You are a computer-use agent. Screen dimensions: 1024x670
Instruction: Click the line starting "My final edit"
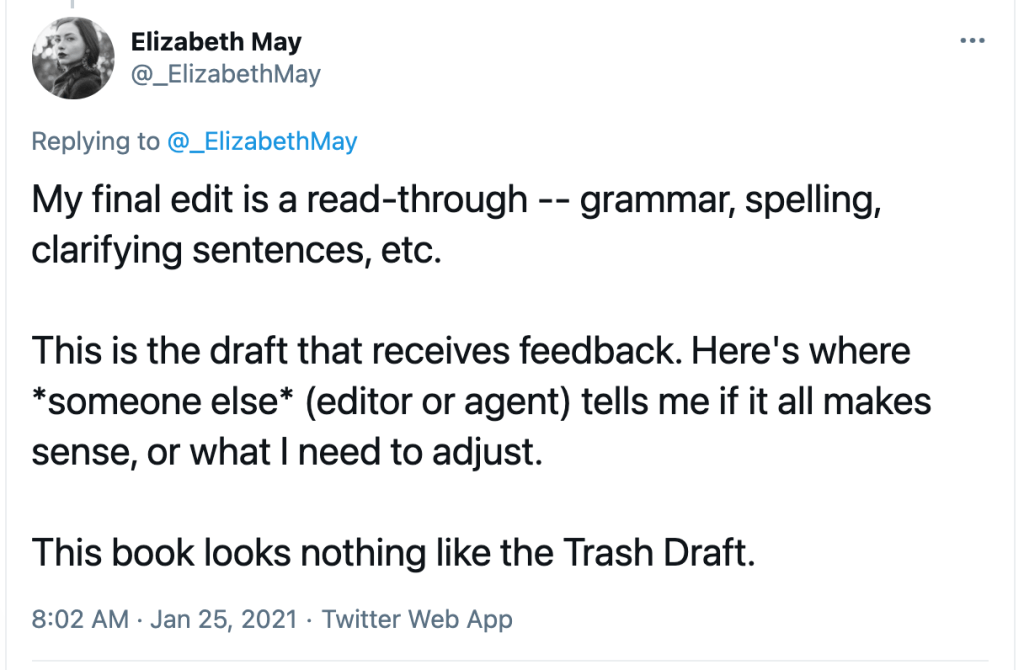coord(280,200)
